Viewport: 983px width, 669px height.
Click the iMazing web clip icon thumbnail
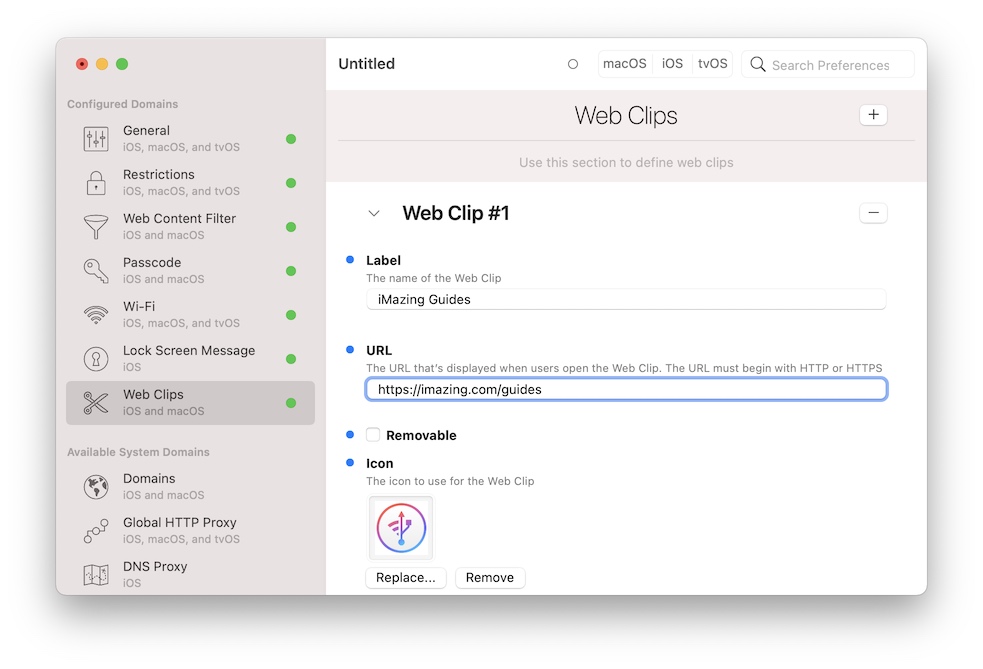pyautogui.click(x=401, y=528)
